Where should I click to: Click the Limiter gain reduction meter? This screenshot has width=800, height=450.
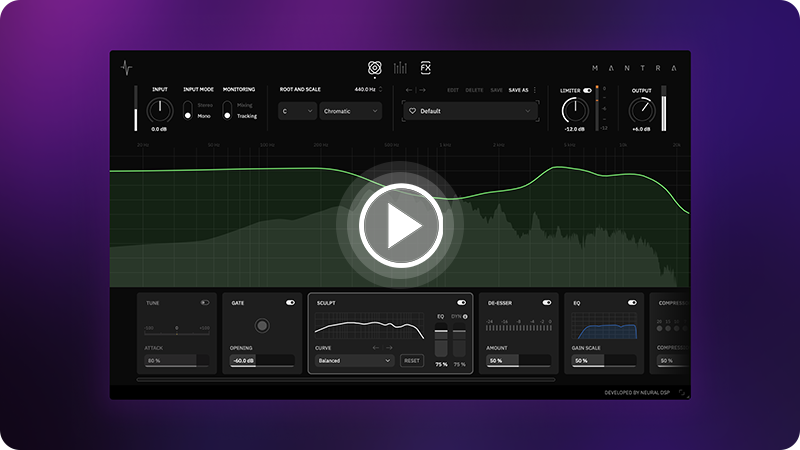597,108
